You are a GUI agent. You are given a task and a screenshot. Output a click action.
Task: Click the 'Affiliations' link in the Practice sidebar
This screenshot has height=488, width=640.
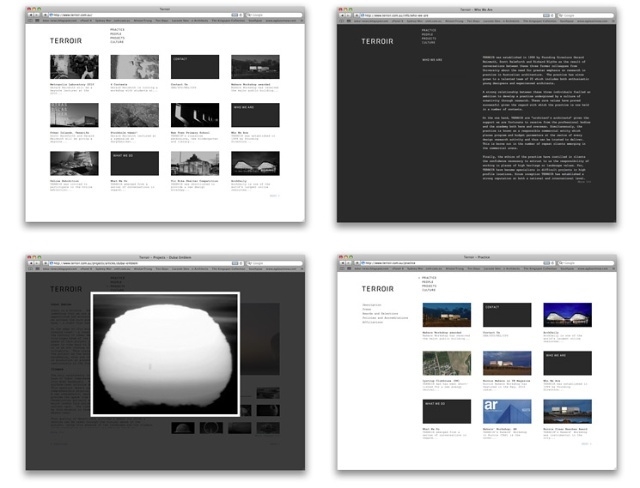pos(373,323)
